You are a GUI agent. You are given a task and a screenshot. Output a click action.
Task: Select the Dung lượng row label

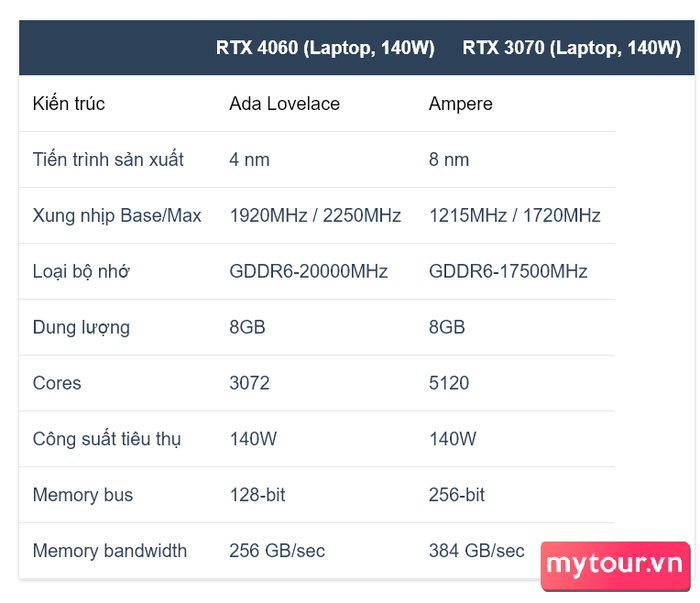(x=81, y=328)
